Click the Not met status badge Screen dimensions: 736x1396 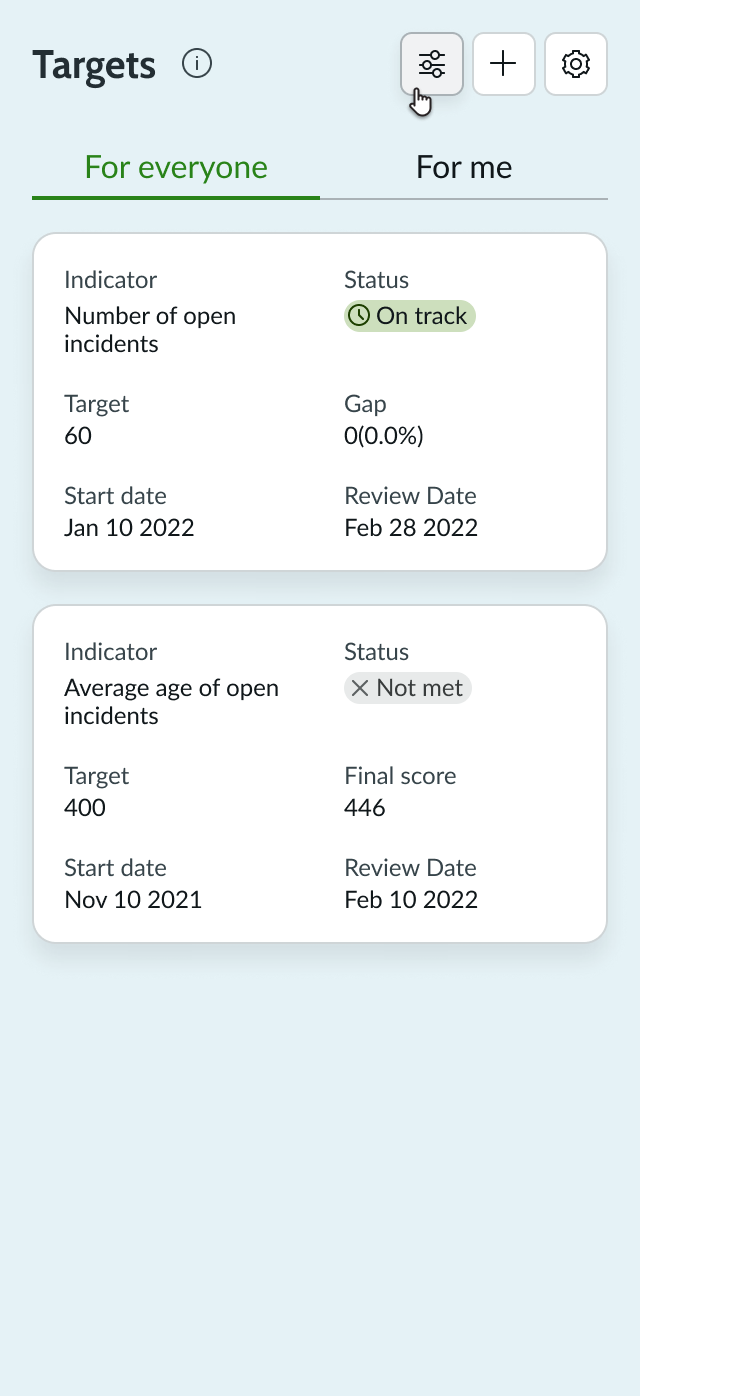(x=407, y=688)
